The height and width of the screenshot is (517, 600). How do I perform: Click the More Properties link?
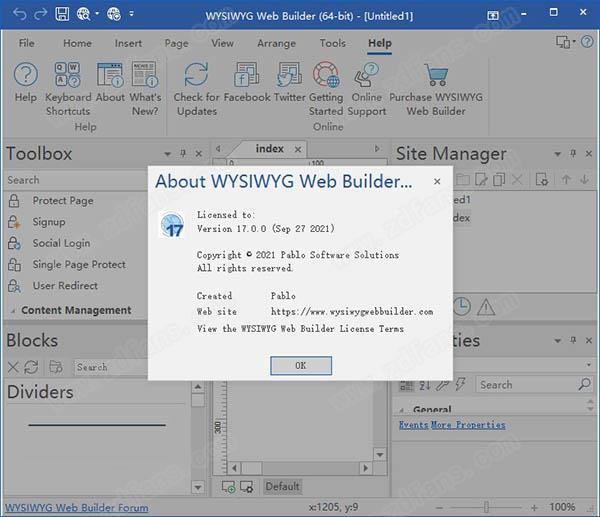[x=468, y=425]
